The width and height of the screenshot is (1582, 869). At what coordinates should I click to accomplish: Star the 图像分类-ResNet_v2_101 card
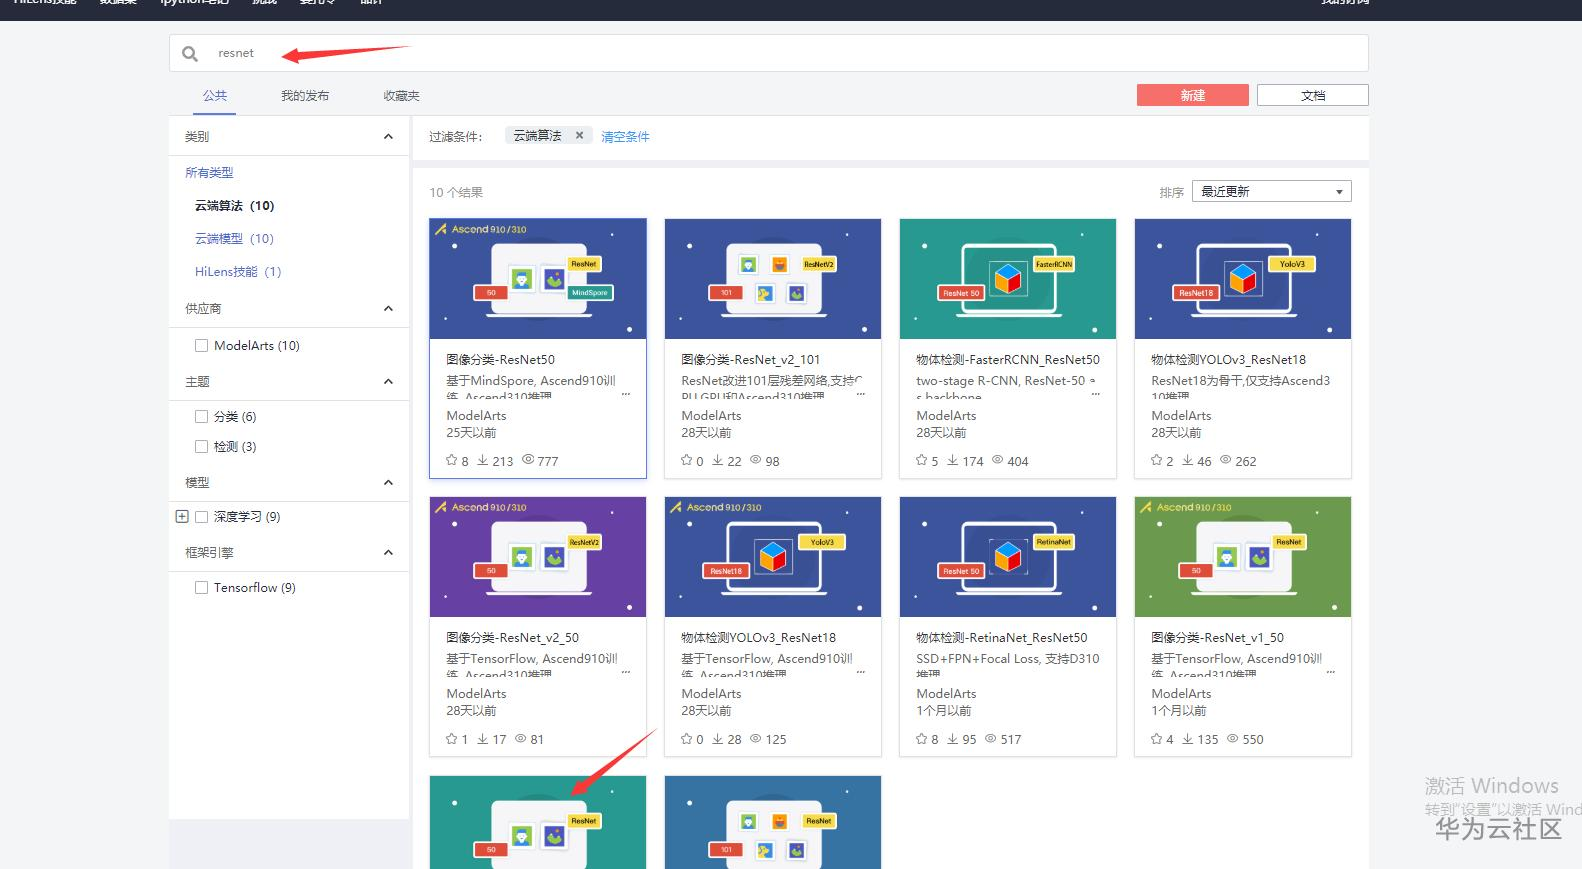pyautogui.click(x=686, y=461)
